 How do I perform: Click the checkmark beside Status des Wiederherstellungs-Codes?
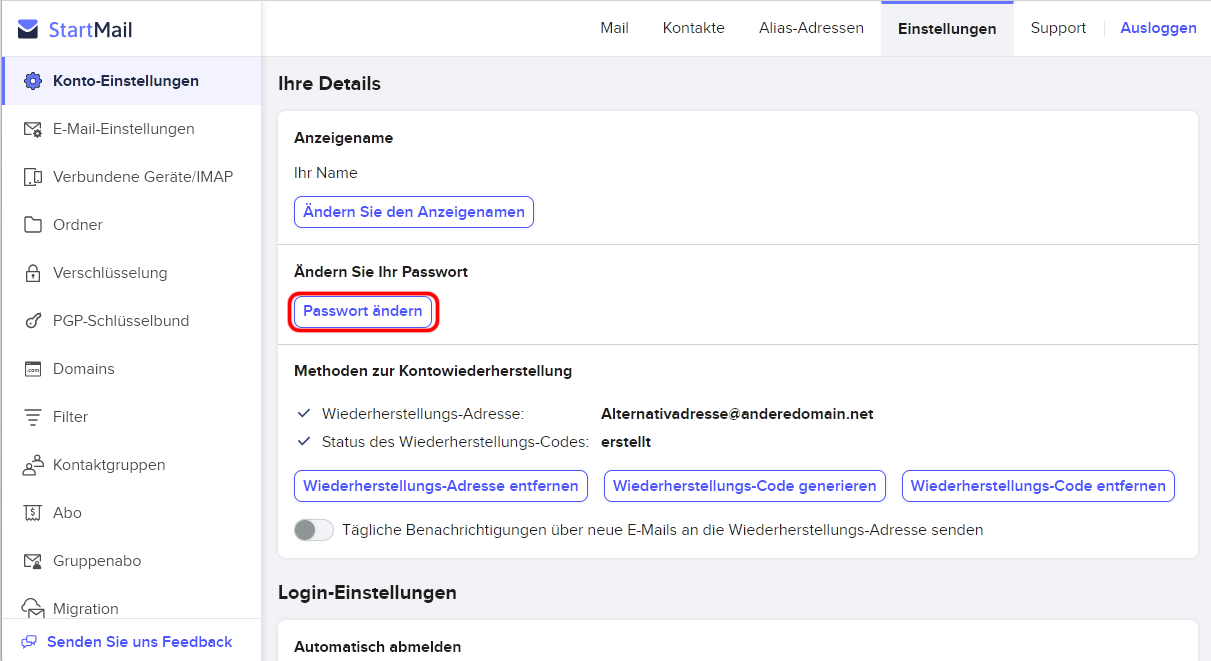(x=305, y=442)
